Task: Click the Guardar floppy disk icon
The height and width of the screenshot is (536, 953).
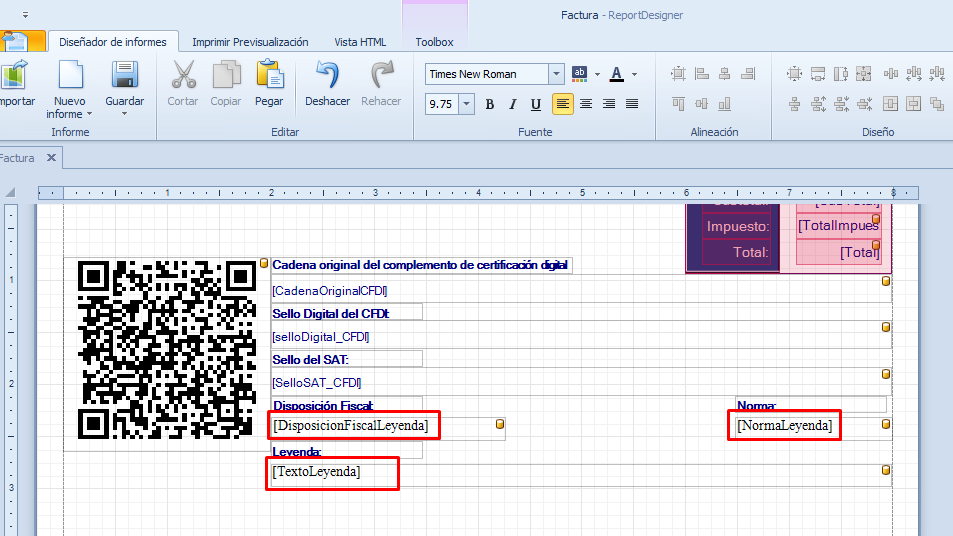Action: (x=124, y=75)
